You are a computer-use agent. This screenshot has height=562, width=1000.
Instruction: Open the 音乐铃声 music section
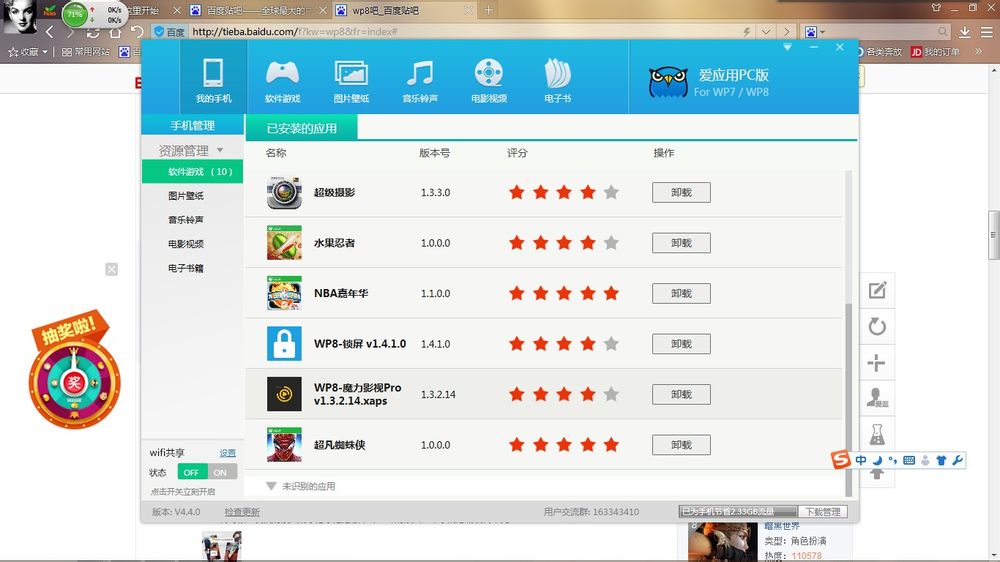(x=420, y=80)
